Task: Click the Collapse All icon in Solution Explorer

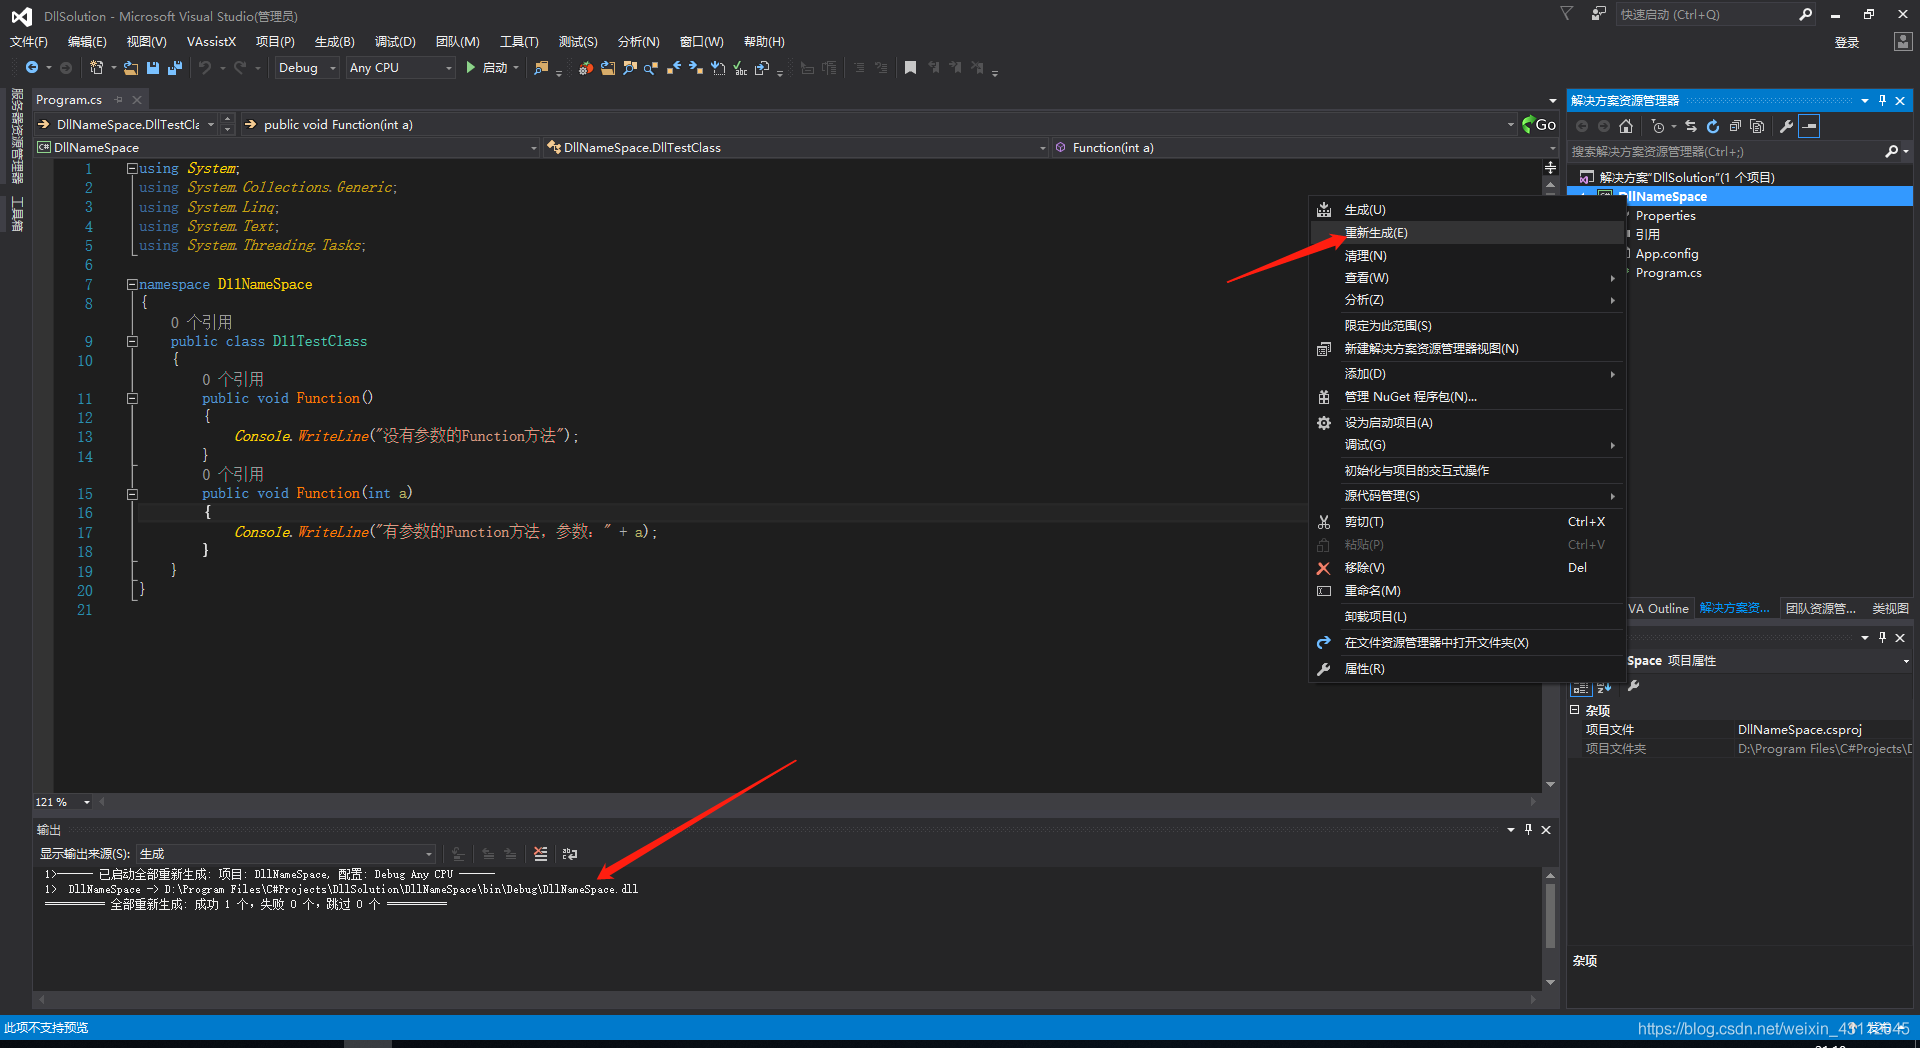Action: click(x=1735, y=126)
